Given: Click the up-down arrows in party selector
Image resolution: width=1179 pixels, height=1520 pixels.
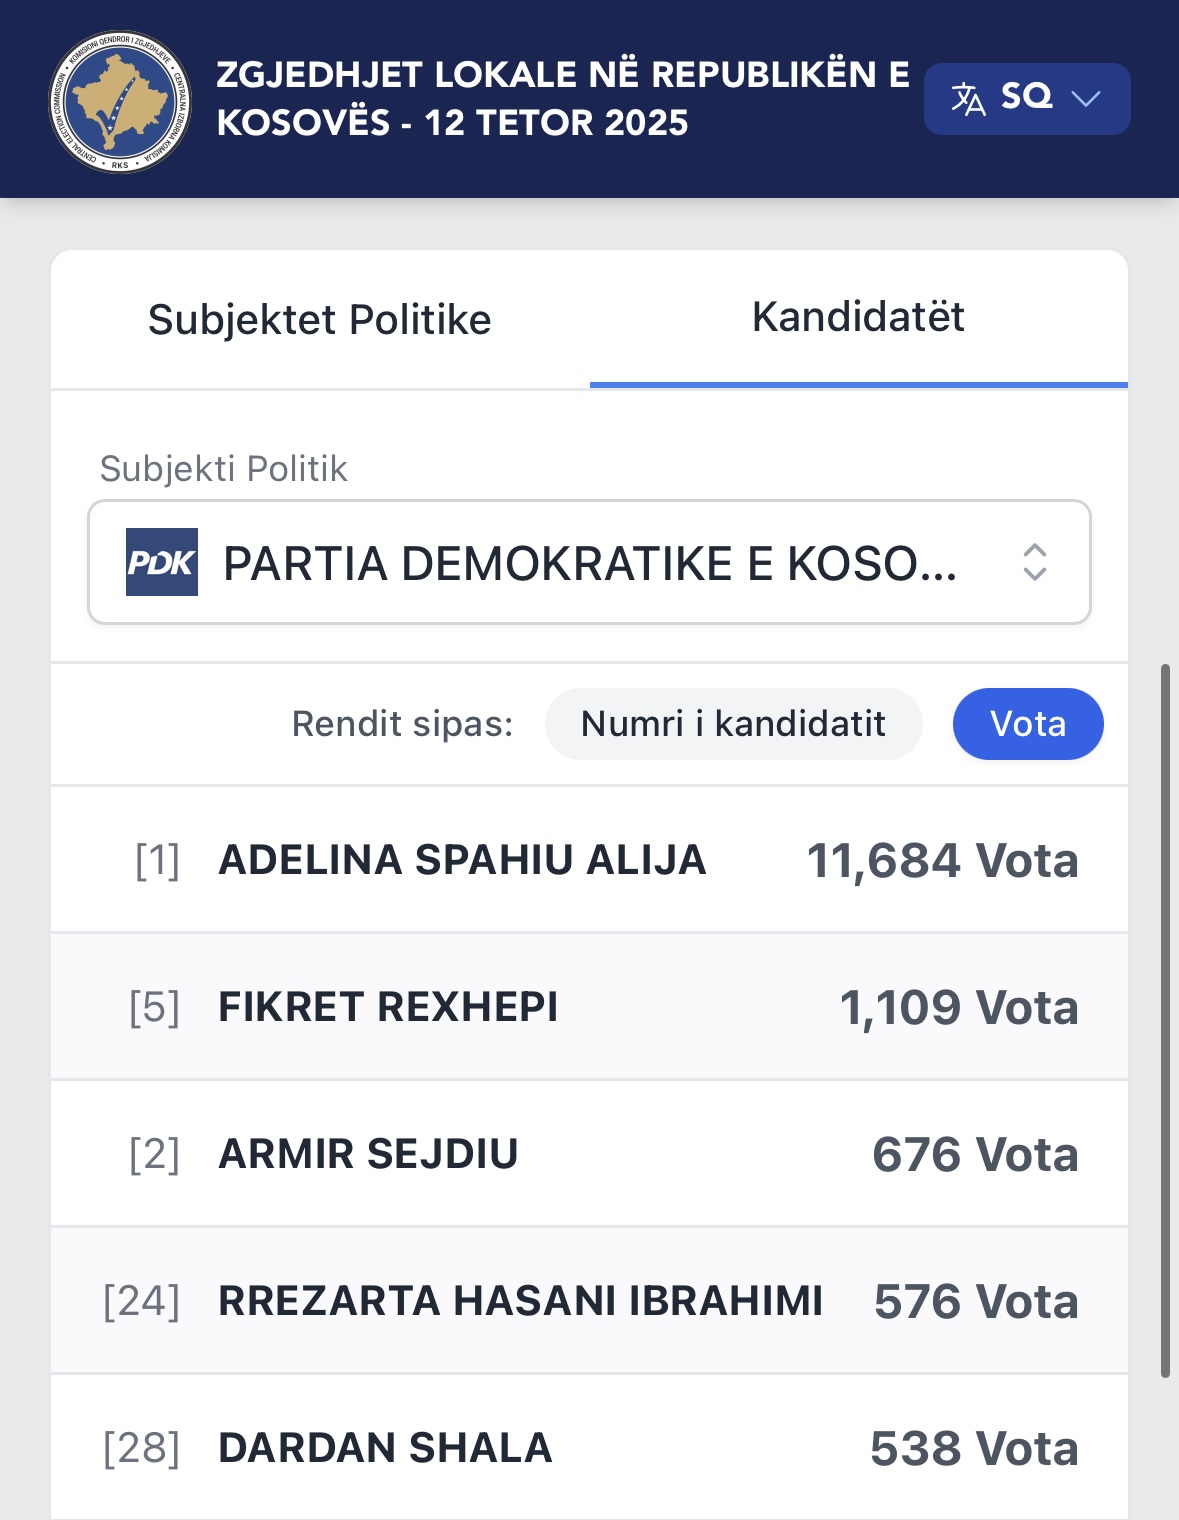Looking at the screenshot, I should (x=1035, y=562).
